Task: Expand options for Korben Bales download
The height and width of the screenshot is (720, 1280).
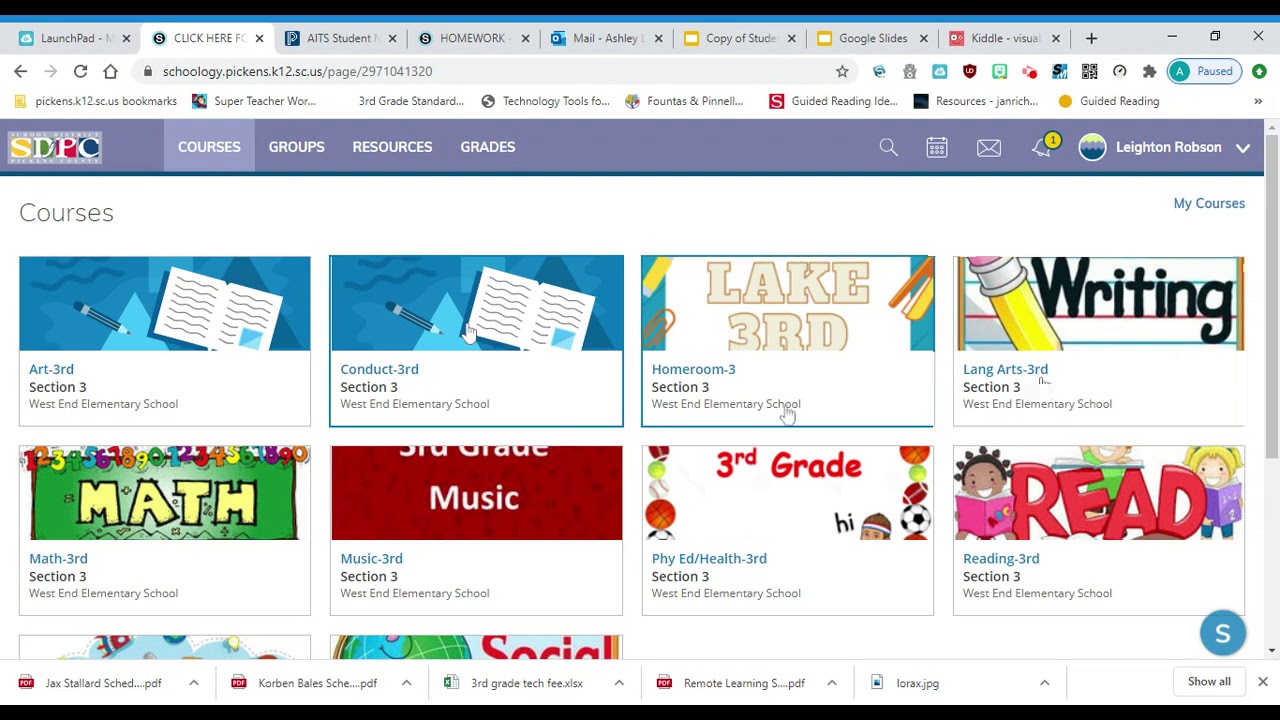Action: click(x=406, y=683)
